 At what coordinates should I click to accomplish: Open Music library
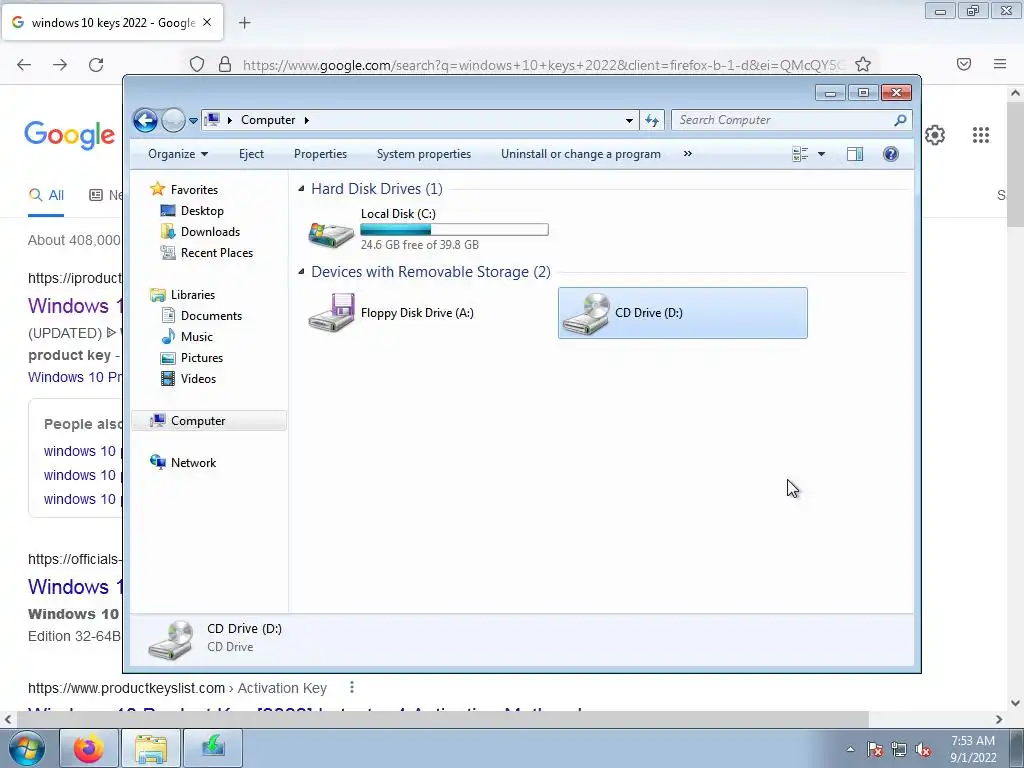pos(197,337)
